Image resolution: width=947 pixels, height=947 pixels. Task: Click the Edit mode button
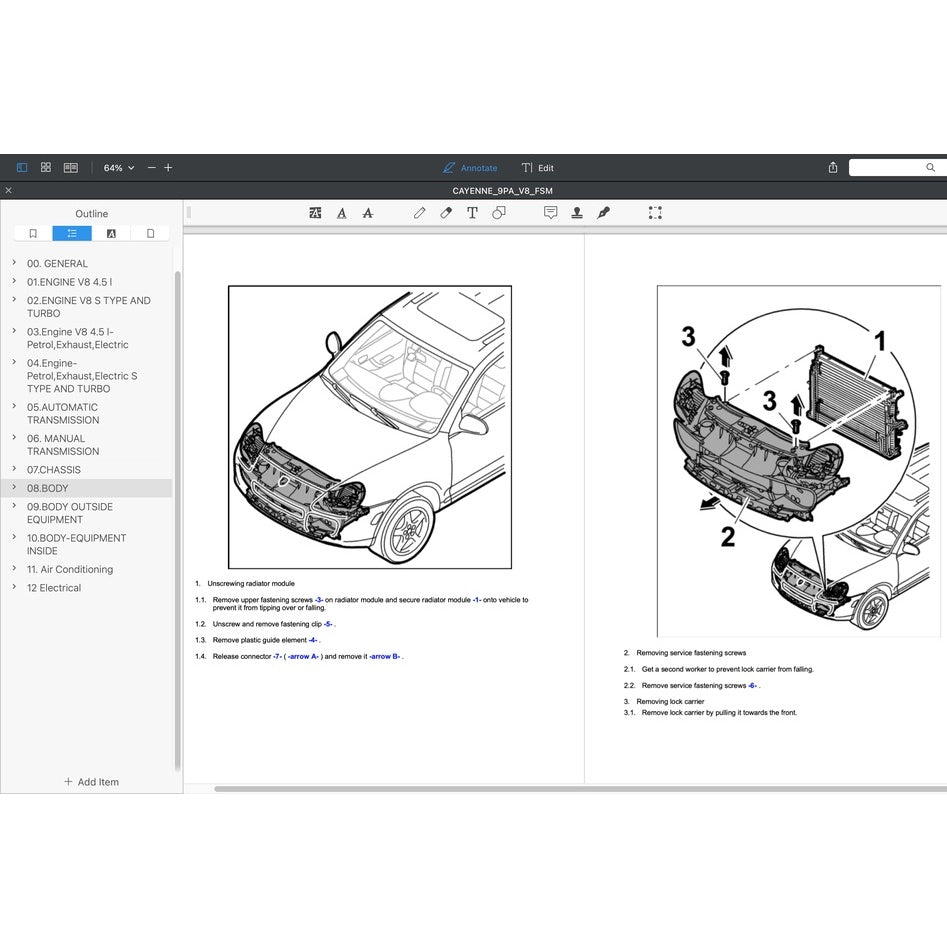click(538, 168)
